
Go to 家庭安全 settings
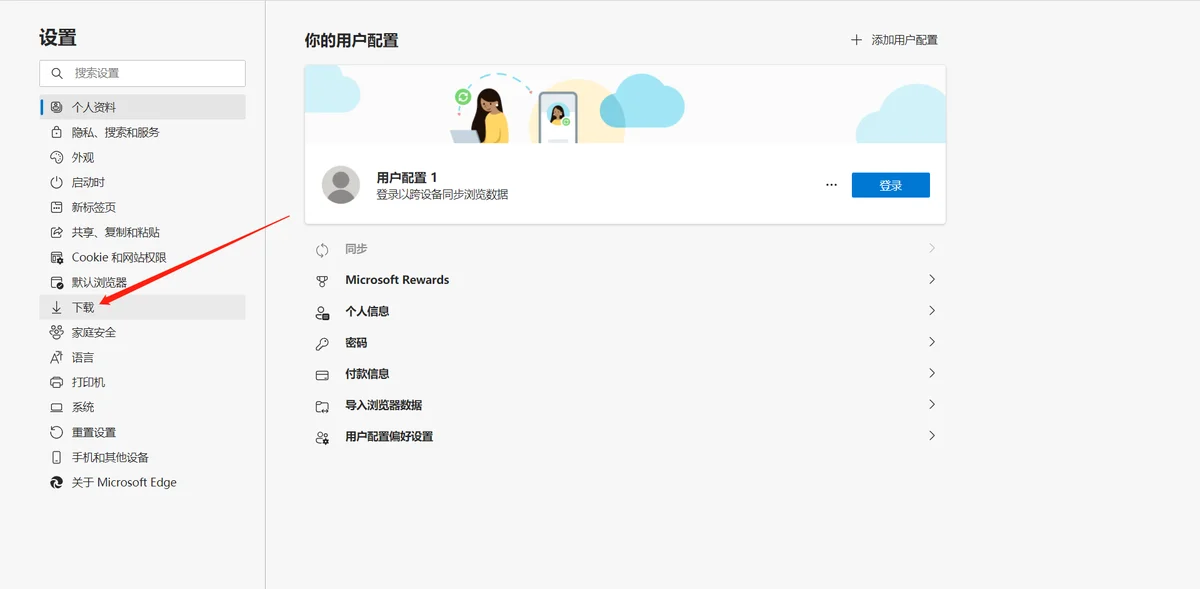click(94, 332)
